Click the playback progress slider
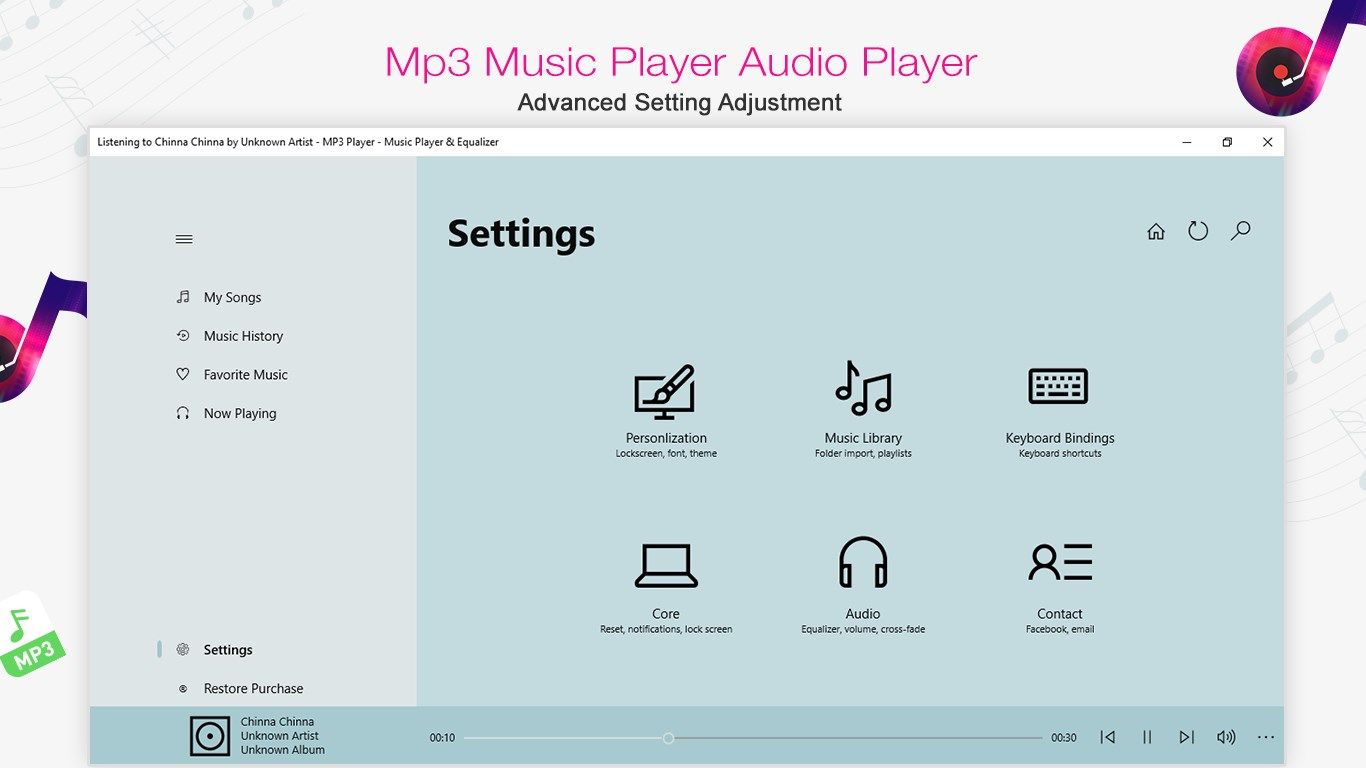Screen dimensions: 1366x768 [x=753, y=738]
